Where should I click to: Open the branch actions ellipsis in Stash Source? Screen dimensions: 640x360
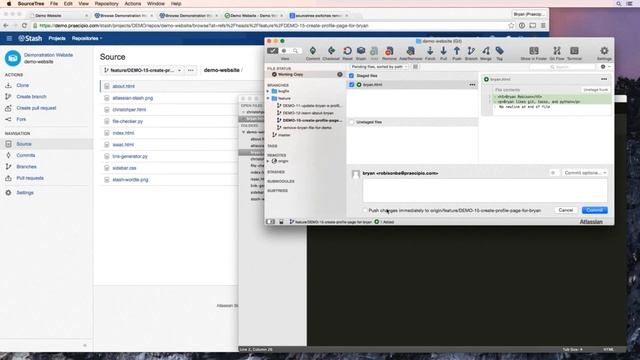pos(191,70)
